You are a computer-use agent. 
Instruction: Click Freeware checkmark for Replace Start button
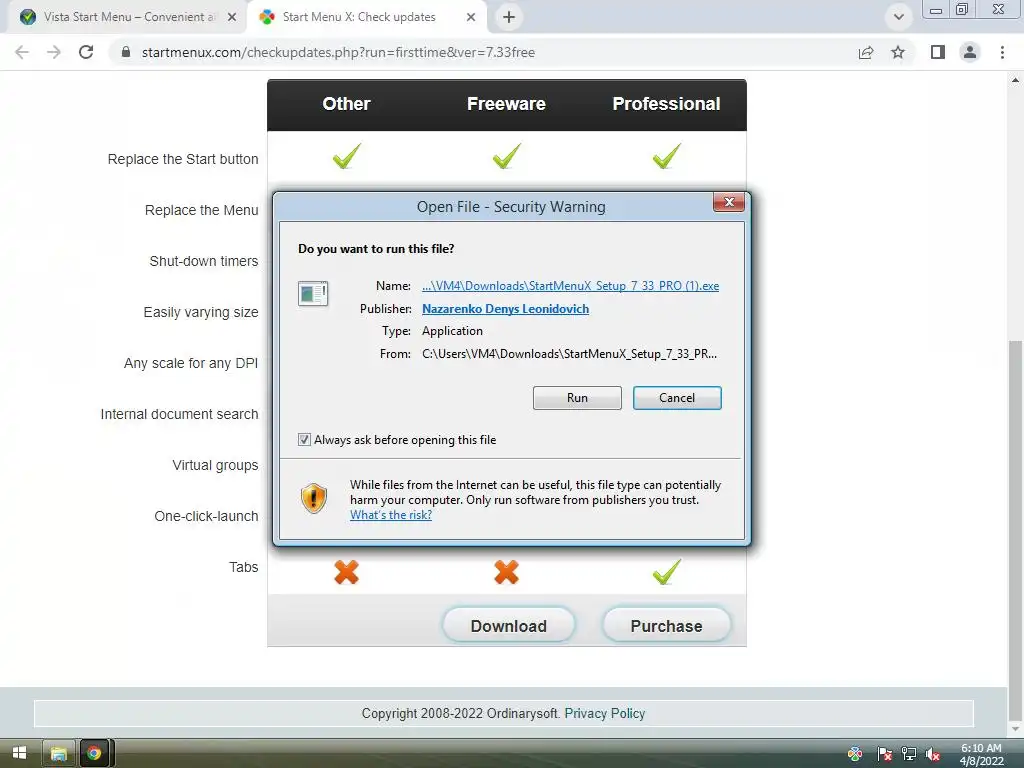507,156
